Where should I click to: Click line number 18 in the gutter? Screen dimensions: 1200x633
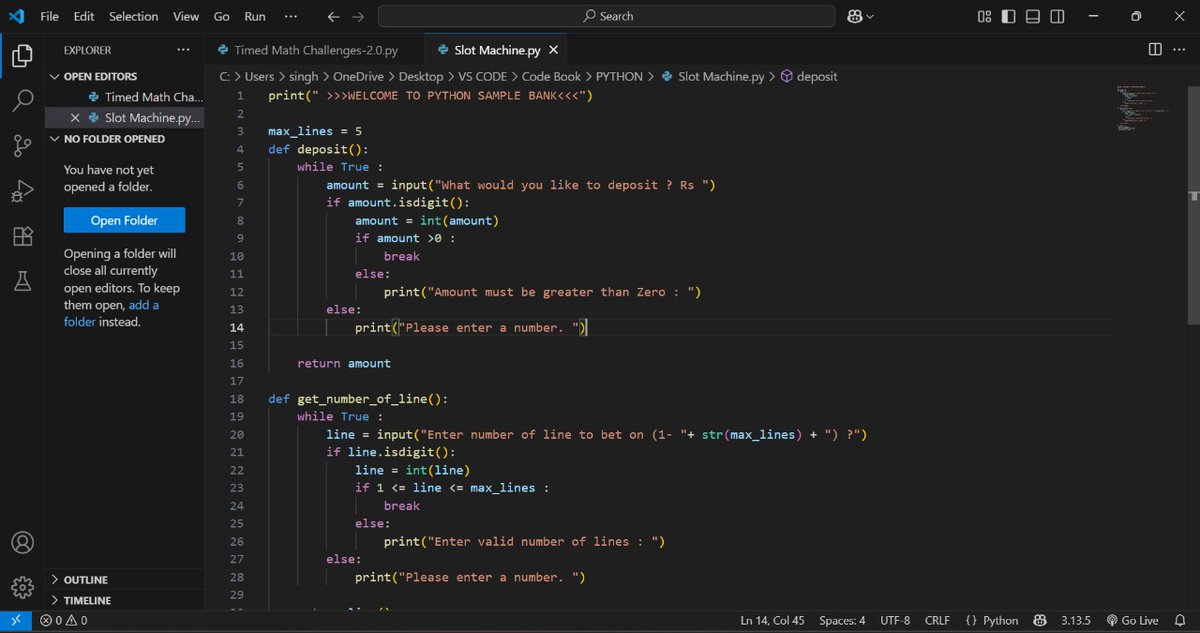point(236,398)
